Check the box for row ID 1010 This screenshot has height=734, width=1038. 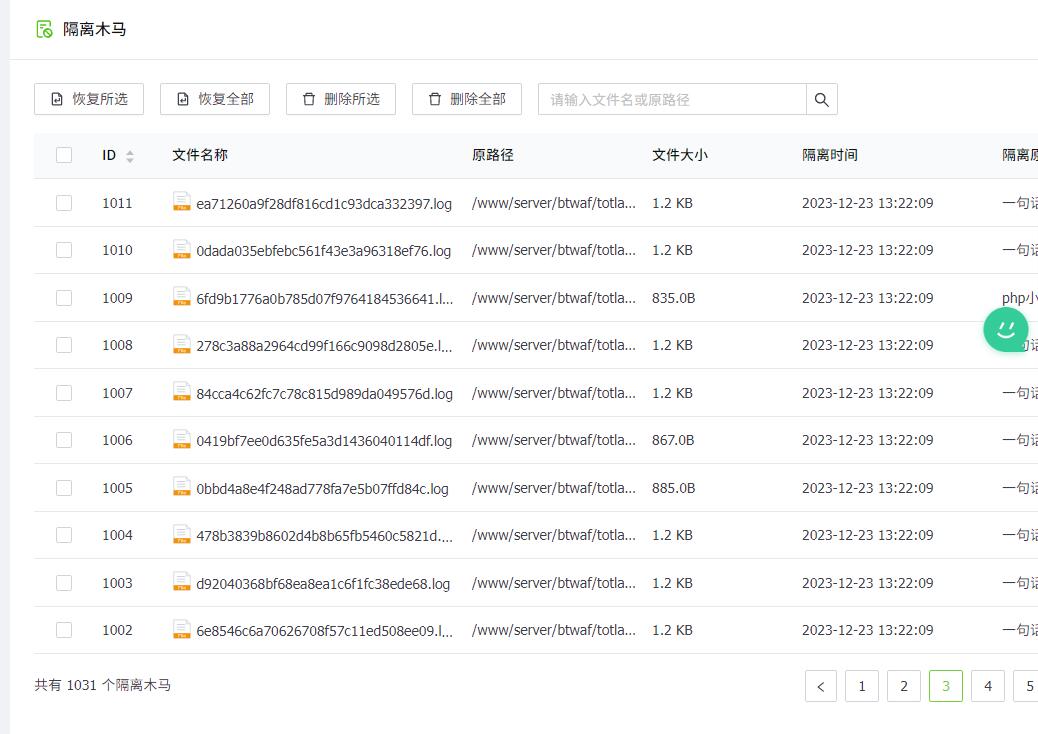pos(64,250)
